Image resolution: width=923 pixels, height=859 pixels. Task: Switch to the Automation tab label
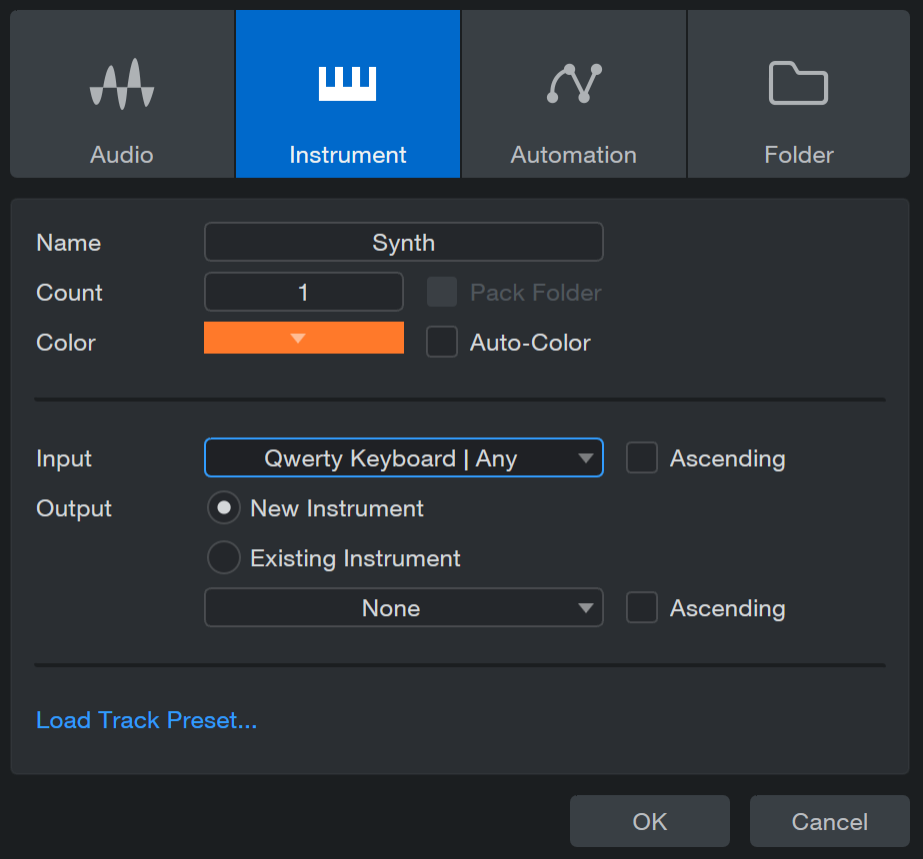pyautogui.click(x=573, y=155)
